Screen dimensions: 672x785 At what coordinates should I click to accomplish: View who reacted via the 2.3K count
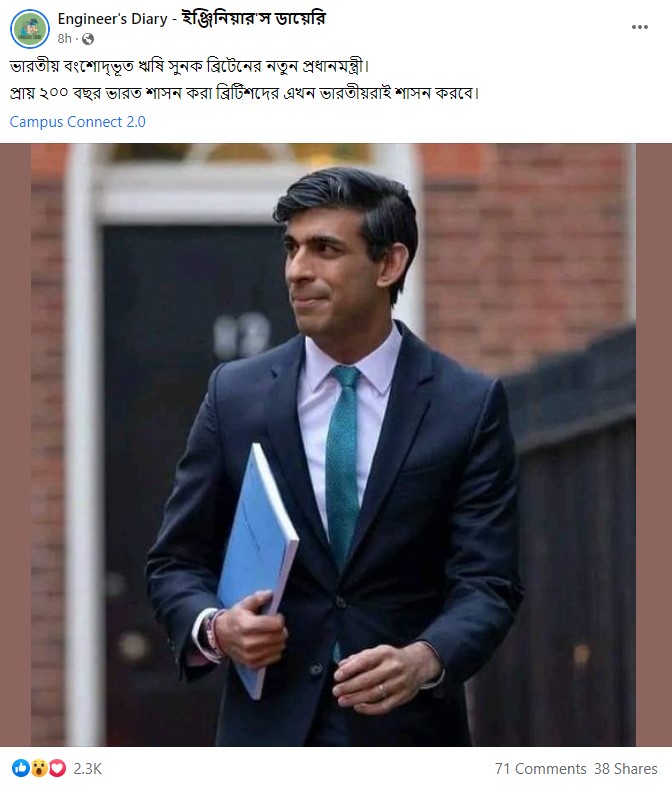[88, 768]
